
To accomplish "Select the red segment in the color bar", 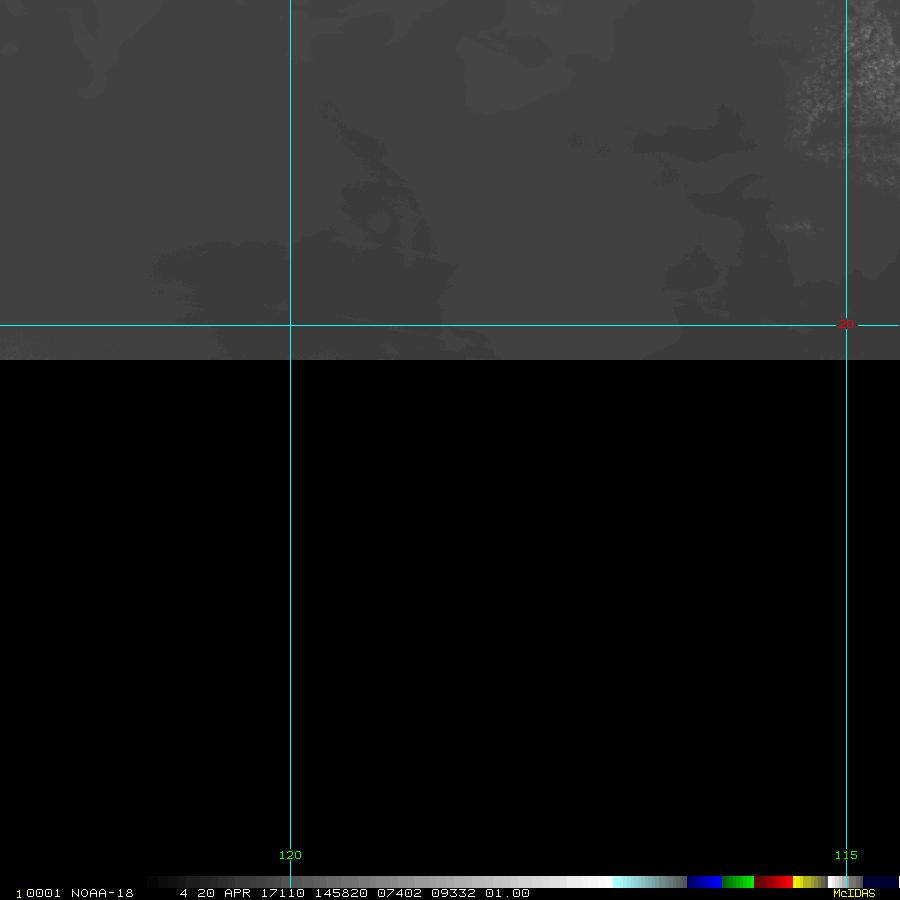I will pos(773,882).
